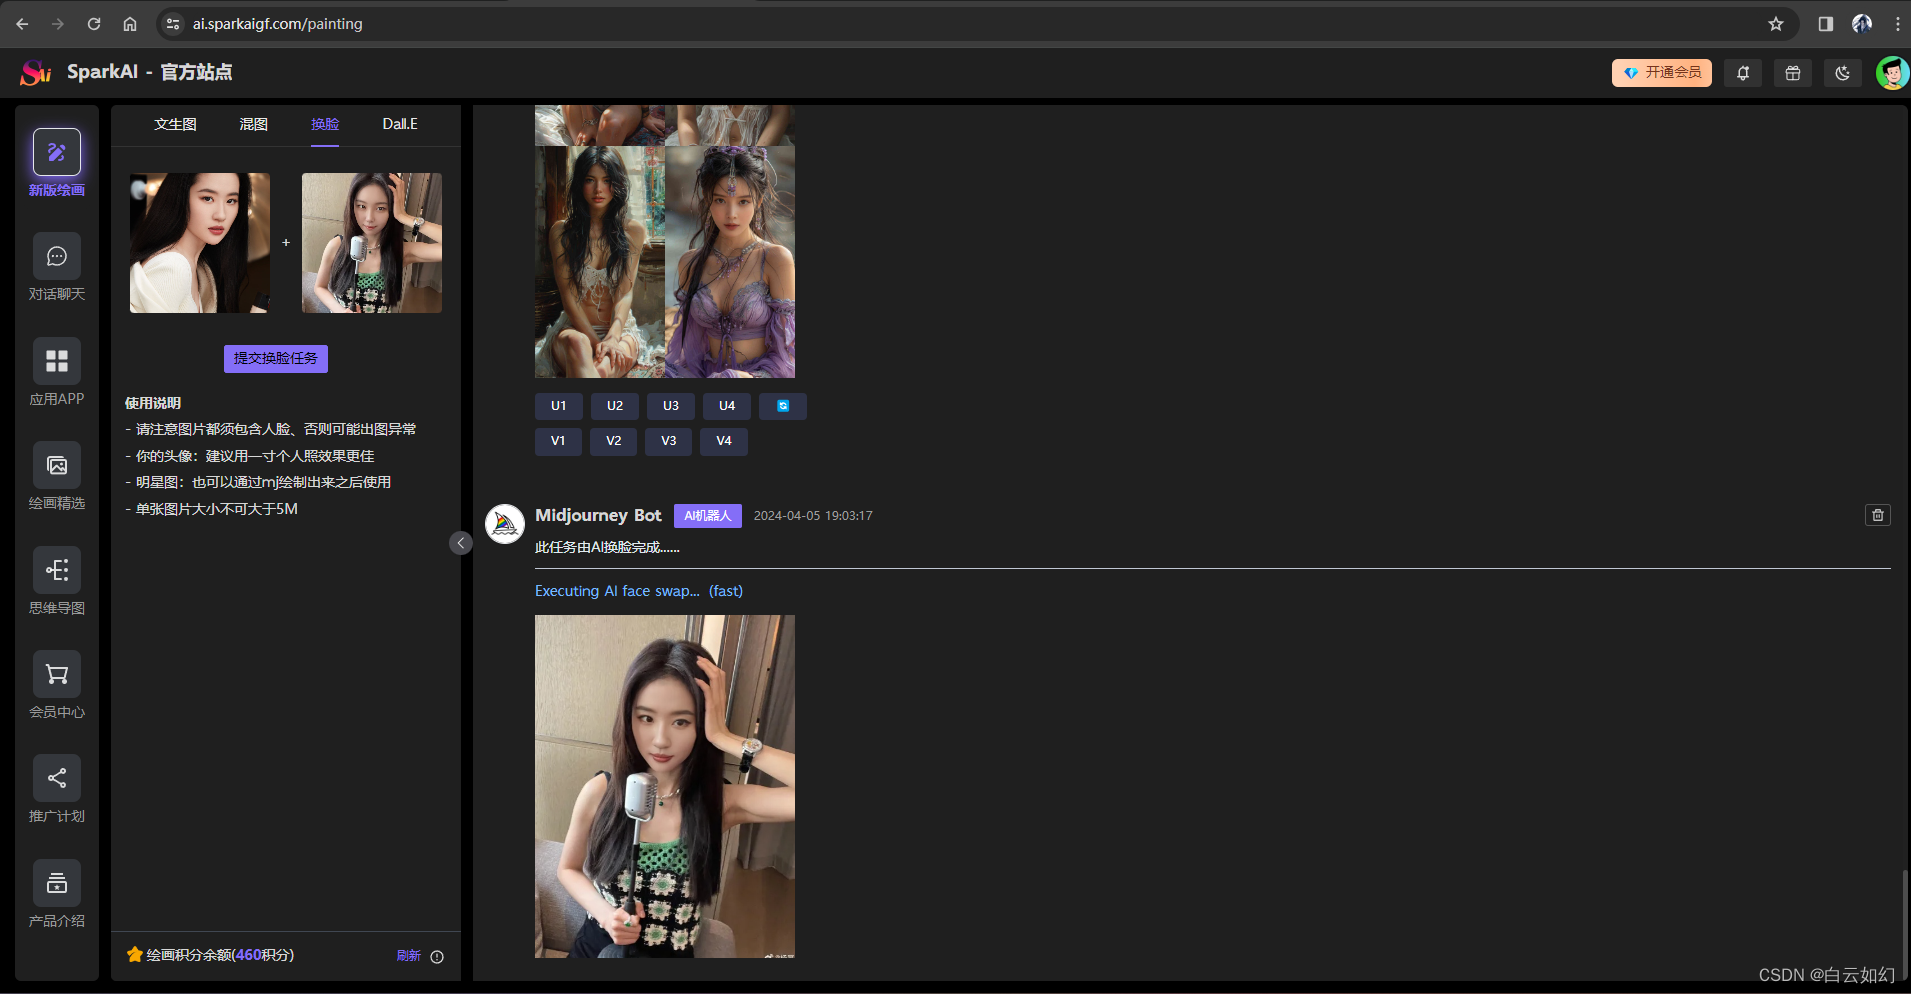Screen dimensions: 1911x994
Task: Open the 绘画精选 gallery icon
Action: (57, 466)
